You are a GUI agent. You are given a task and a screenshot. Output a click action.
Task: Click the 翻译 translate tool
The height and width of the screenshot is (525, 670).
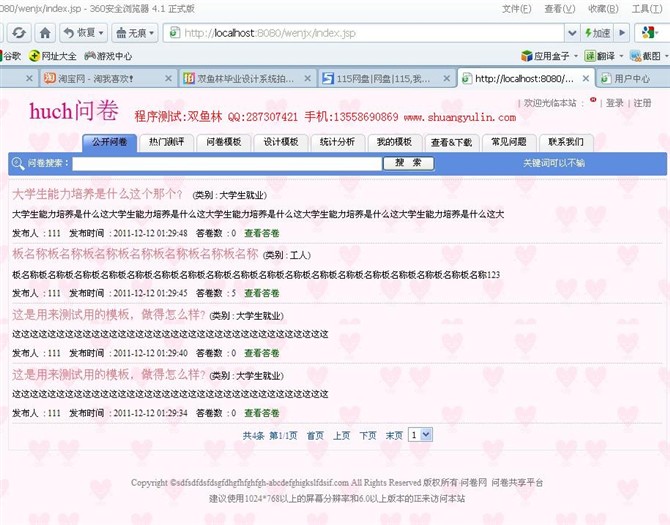600,56
